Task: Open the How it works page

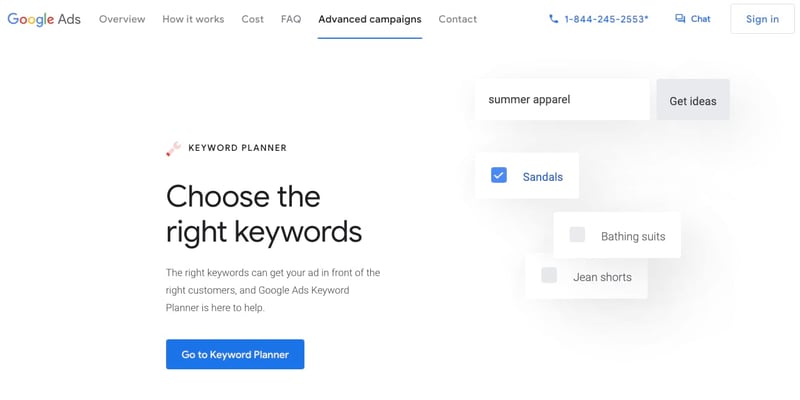Action: [193, 19]
